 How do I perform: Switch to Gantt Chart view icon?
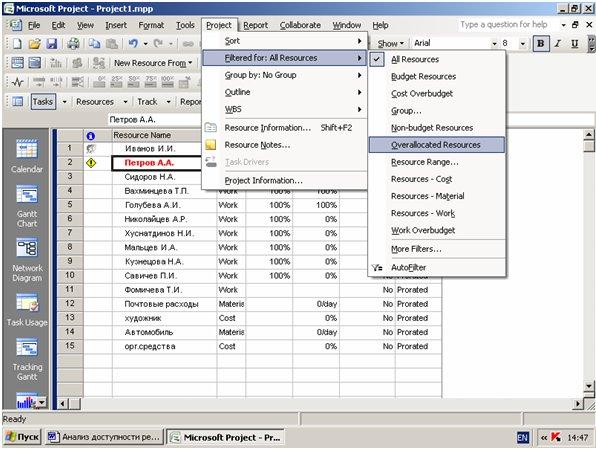tap(27, 206)
